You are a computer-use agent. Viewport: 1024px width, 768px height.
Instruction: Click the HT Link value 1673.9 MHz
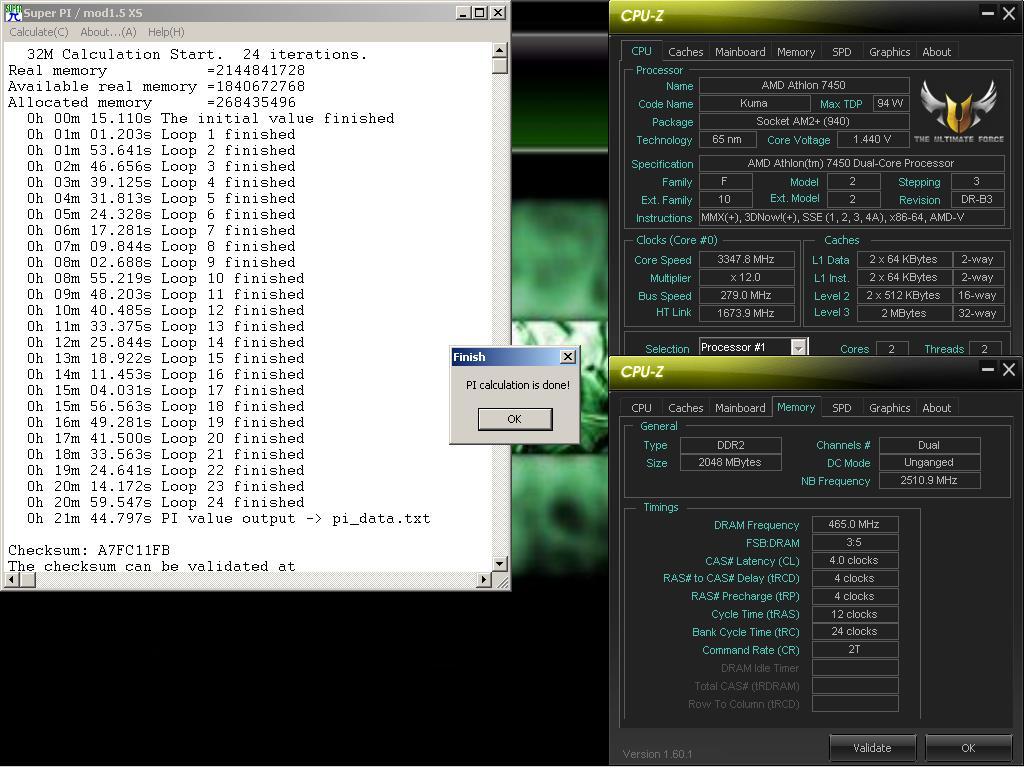746,313
